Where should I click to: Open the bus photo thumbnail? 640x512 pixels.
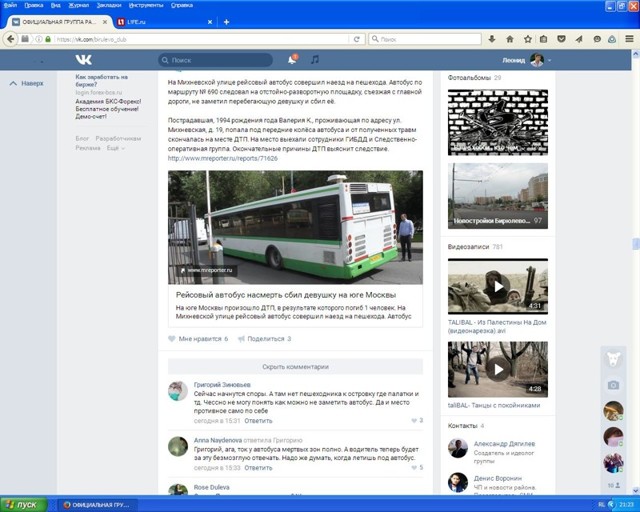[x=296, y=227]
